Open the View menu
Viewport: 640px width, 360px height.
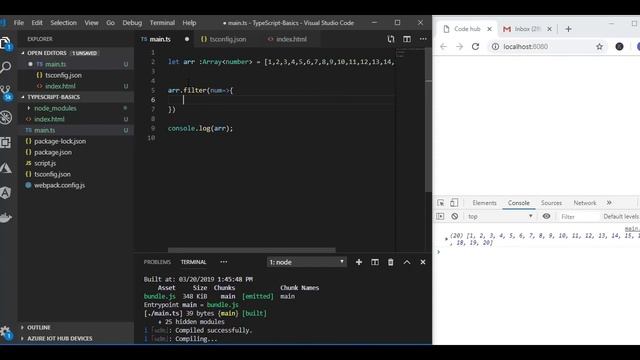91,23
